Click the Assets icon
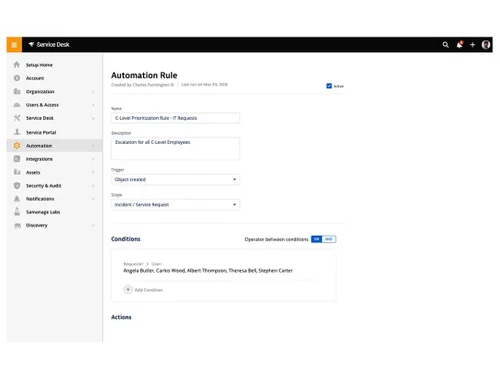 (x=17, y=172)
